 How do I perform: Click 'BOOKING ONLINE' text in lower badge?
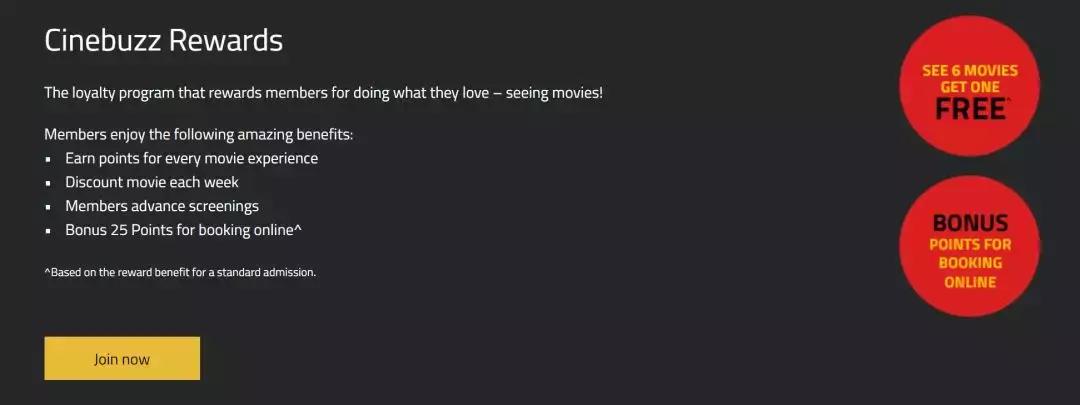970,272
